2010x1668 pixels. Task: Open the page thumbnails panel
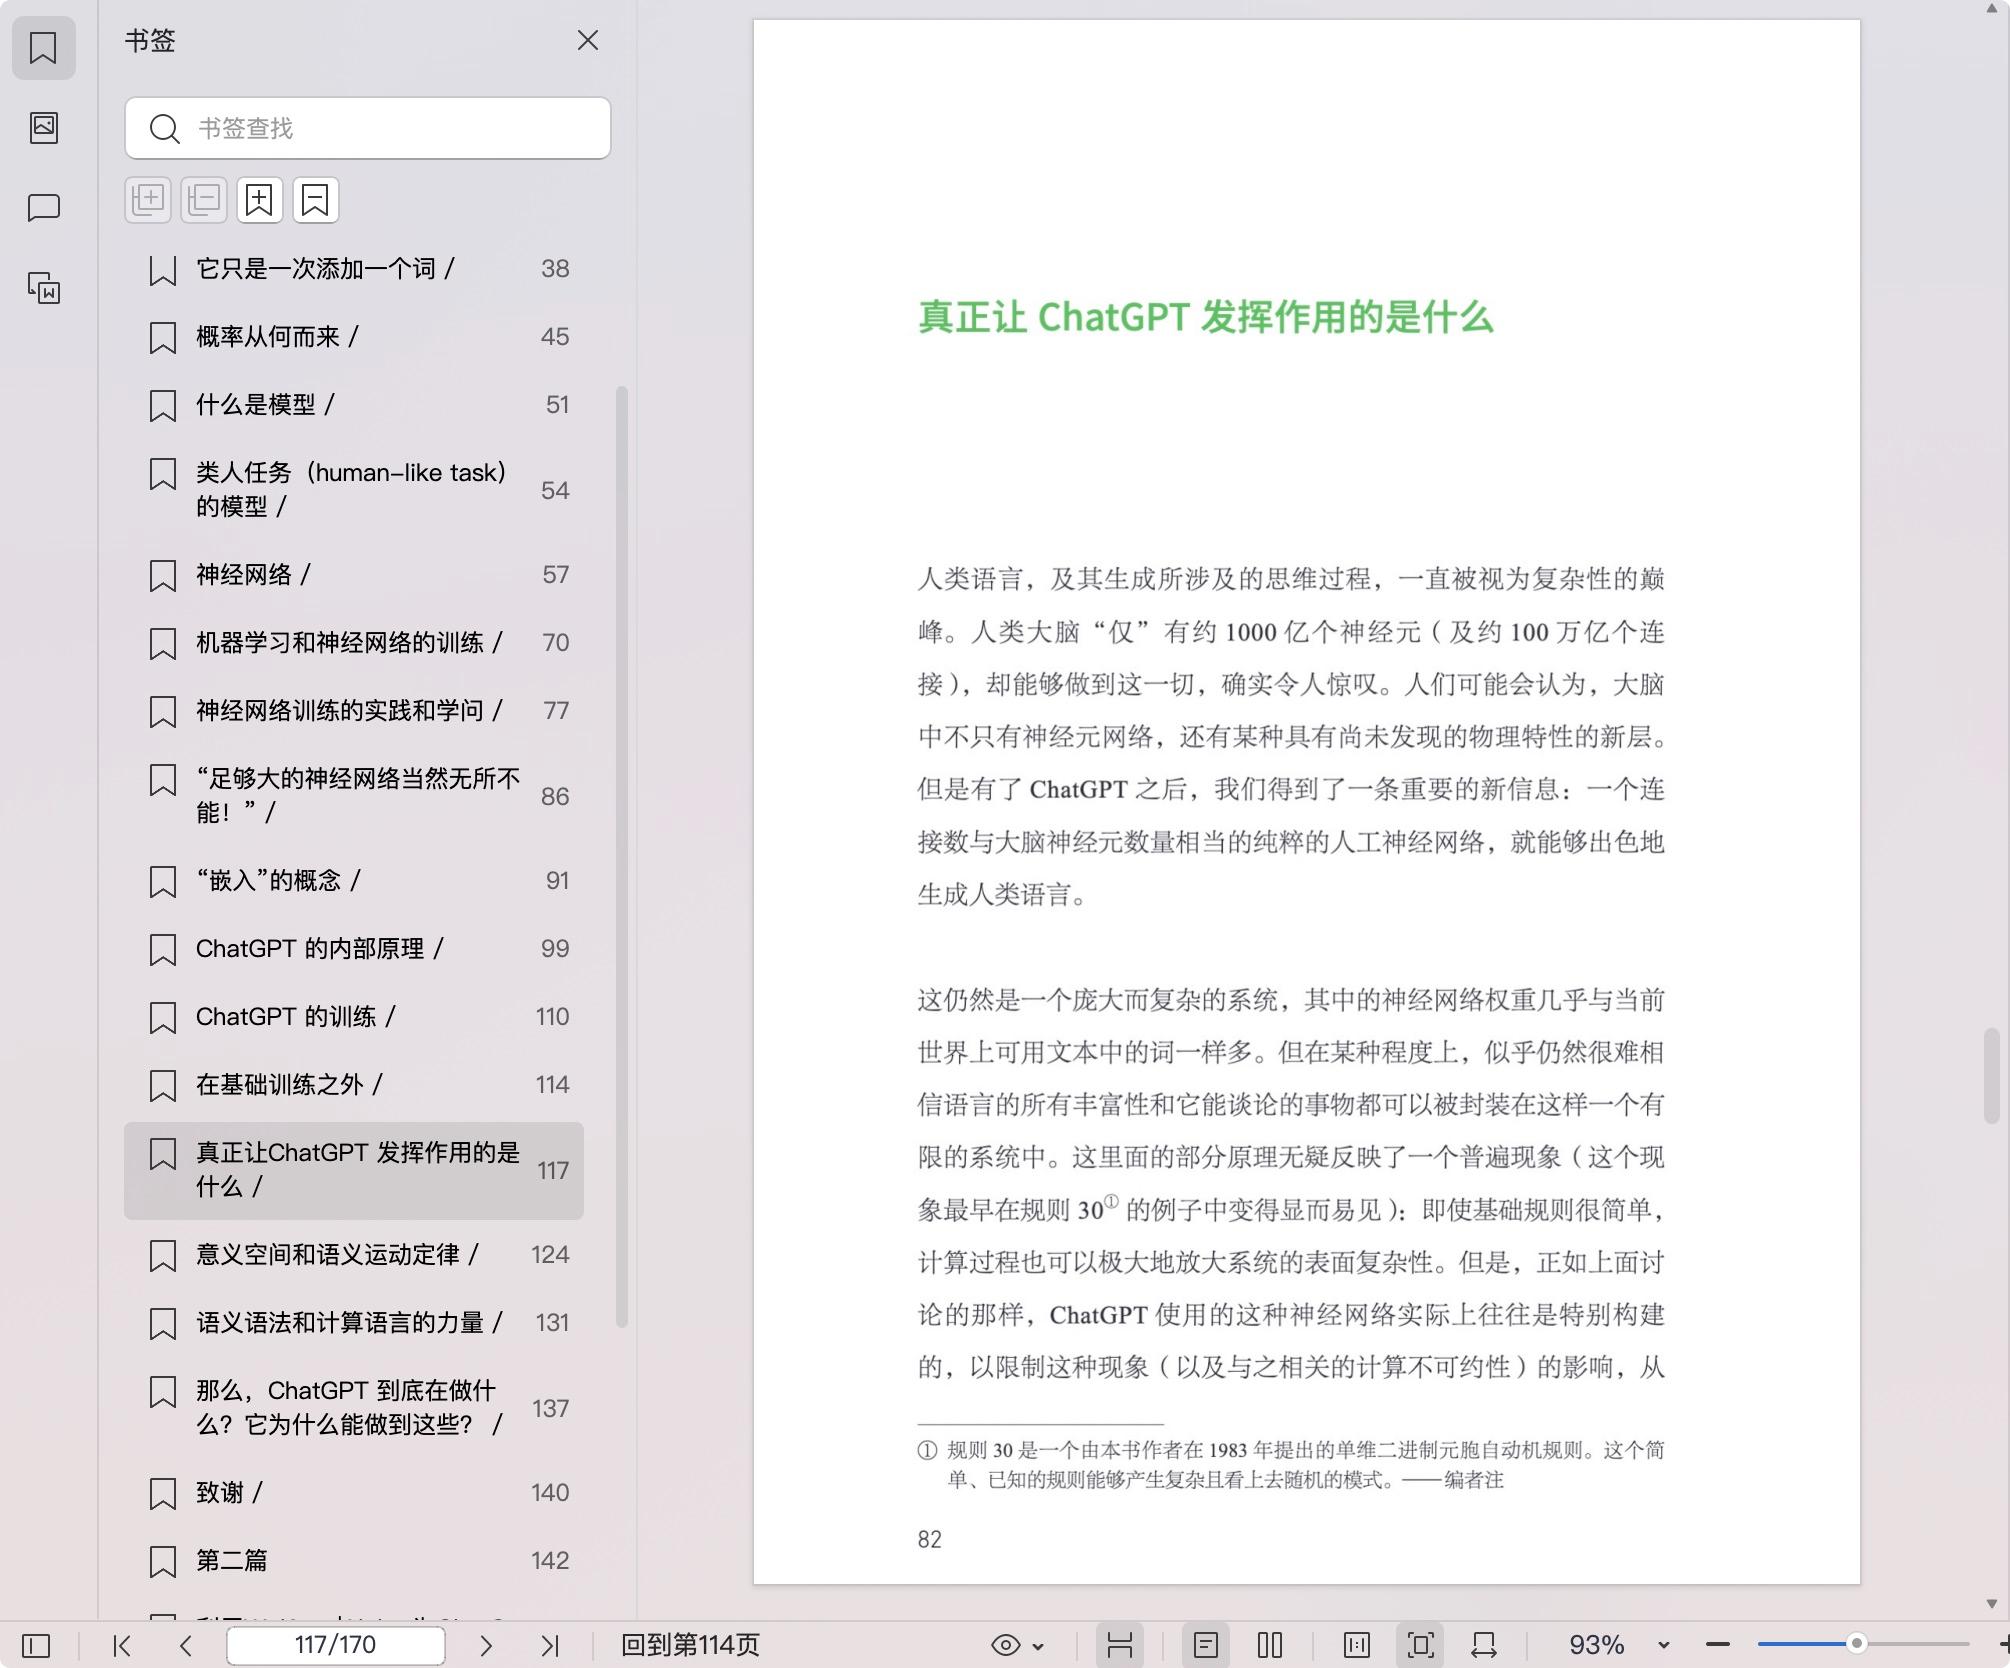(x=43, y=127)
